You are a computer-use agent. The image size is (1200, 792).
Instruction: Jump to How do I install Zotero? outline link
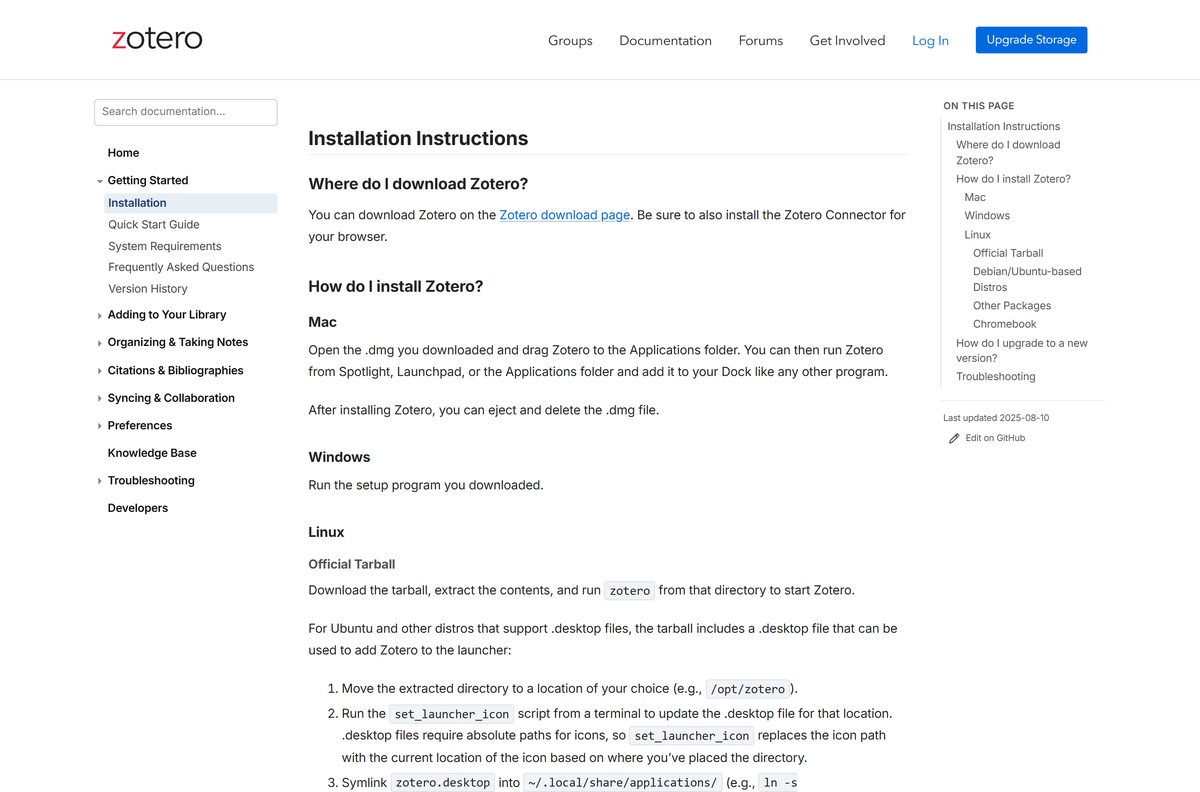[x=1013, y=179]
